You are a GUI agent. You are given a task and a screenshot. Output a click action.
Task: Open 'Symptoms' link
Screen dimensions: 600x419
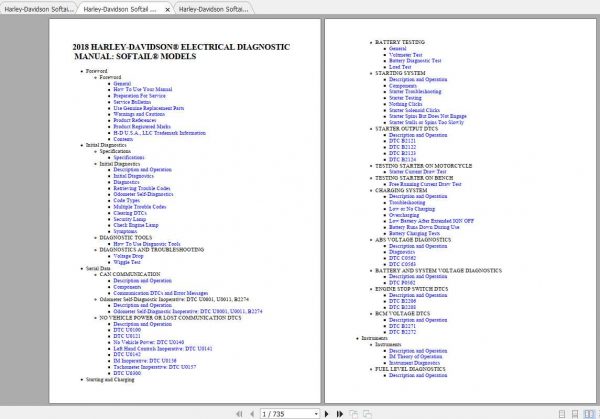click(x=125, y=232)
